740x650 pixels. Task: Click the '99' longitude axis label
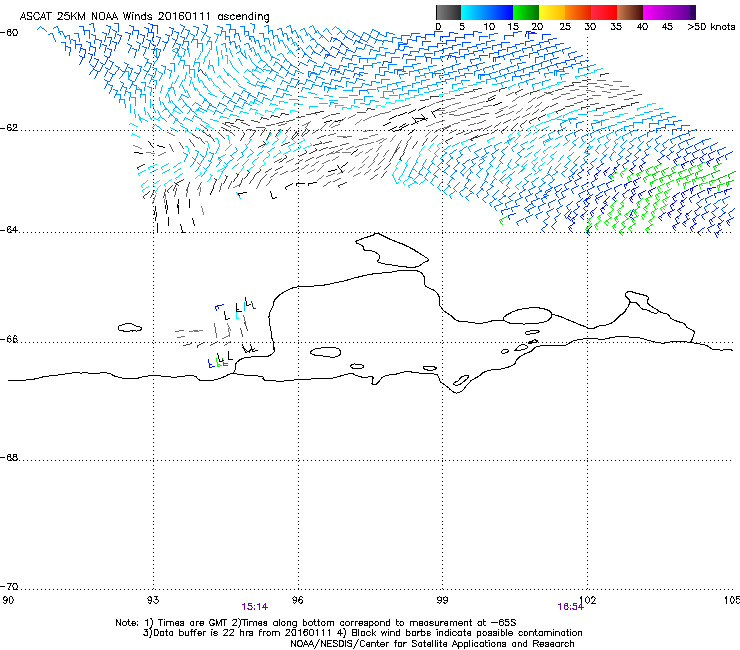(442, 600)
